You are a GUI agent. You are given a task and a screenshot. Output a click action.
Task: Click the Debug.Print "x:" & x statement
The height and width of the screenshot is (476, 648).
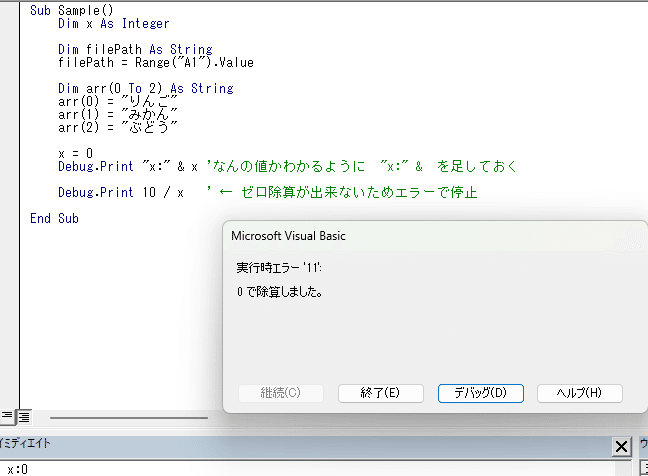click(128, 167)
